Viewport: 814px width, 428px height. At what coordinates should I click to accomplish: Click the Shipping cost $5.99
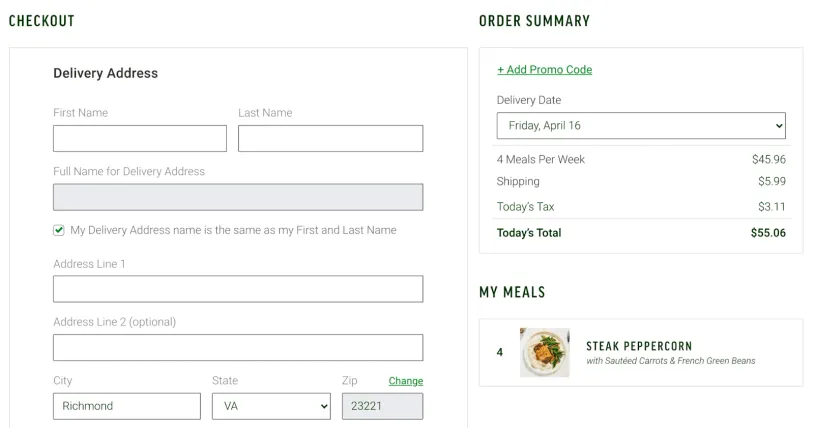tap(771, 182)
